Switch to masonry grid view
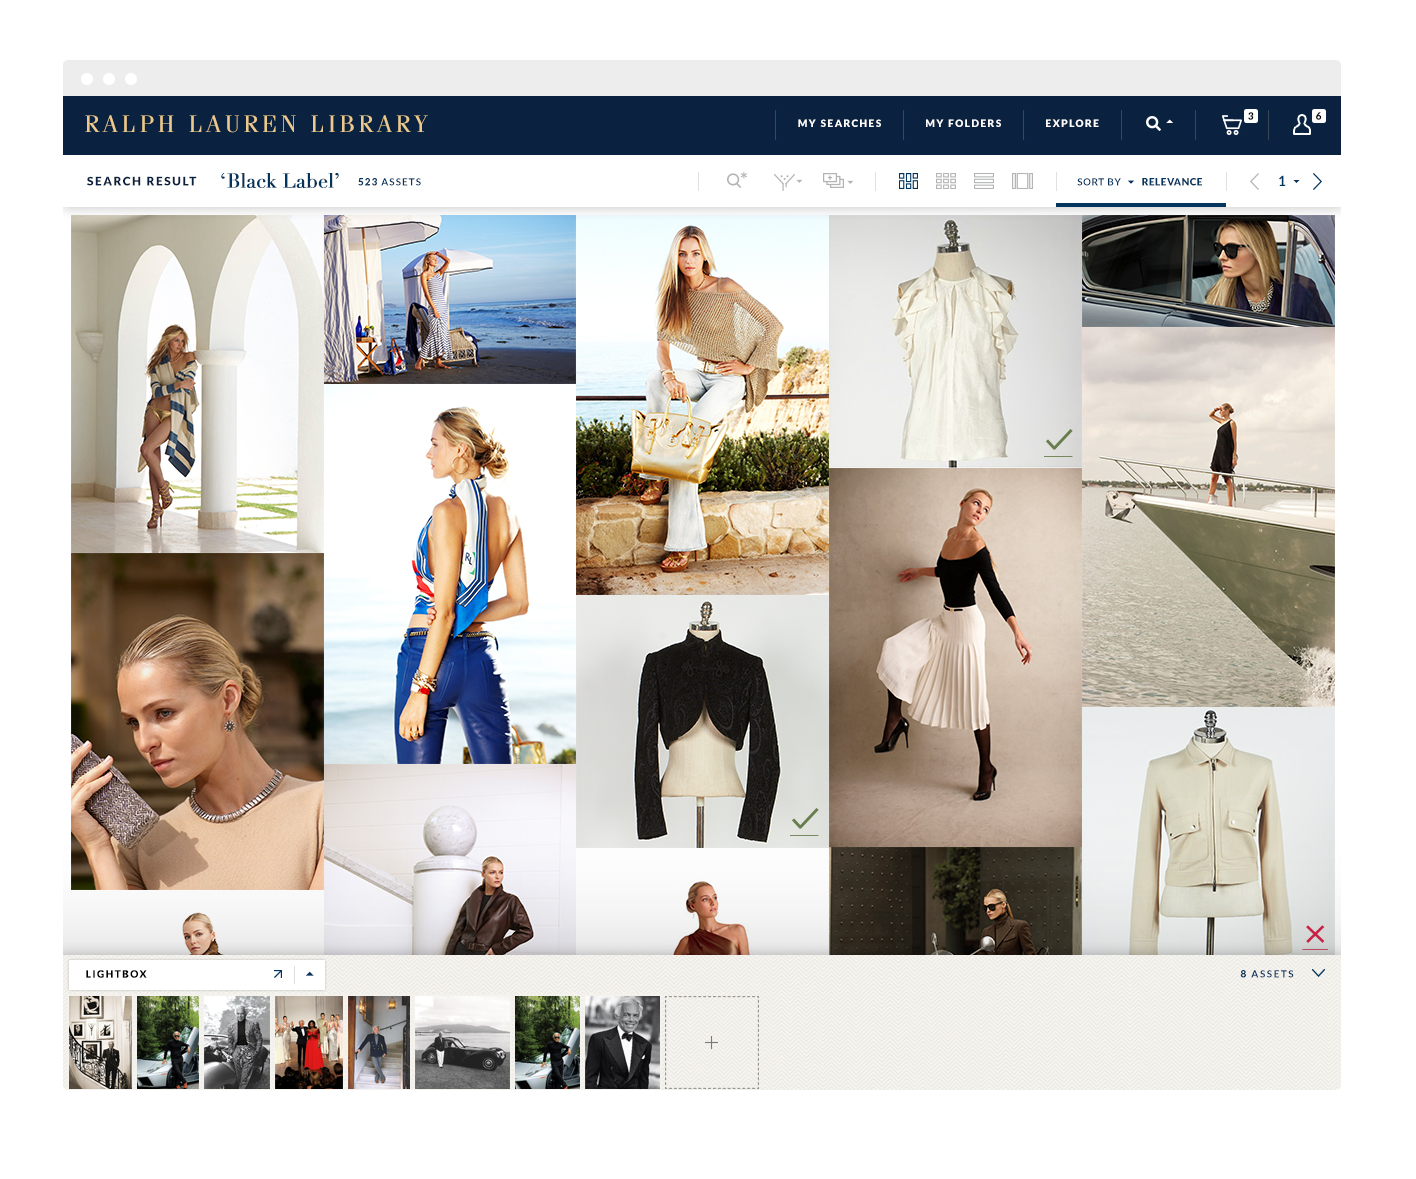Screen dimensions: 1416x1179 click(908, 181)
